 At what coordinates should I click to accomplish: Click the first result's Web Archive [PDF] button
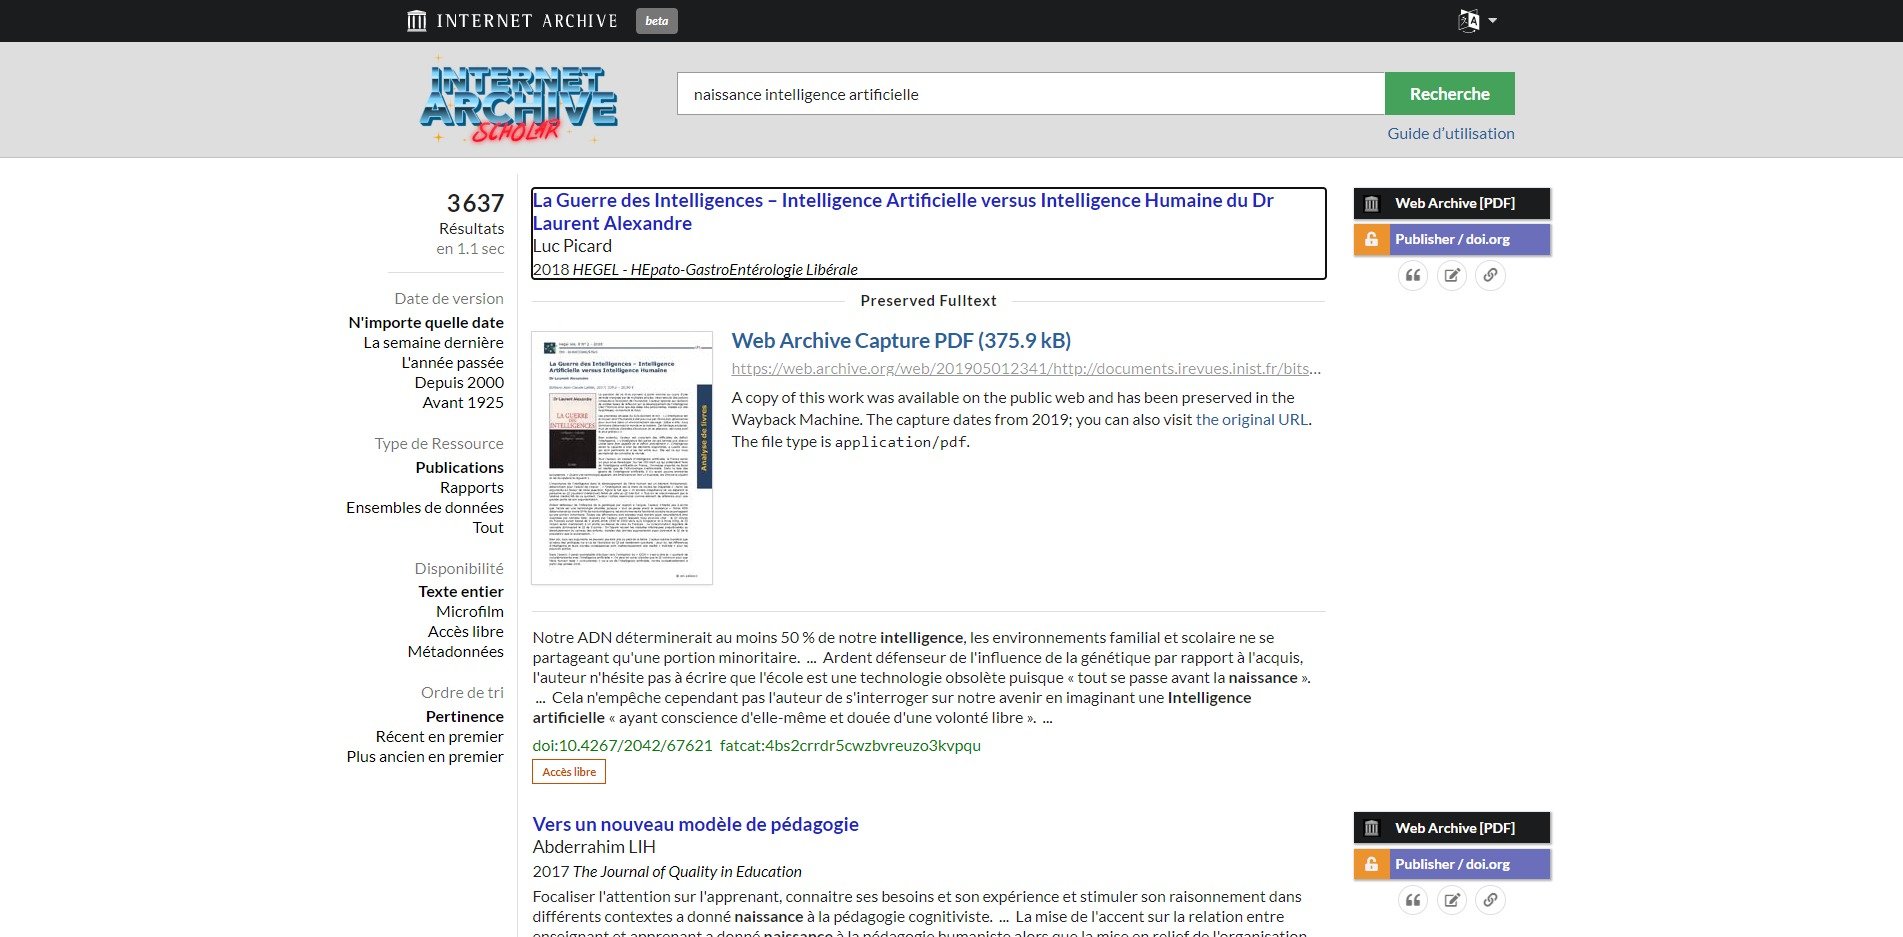pyautogui.click(x=1451, y=203)
